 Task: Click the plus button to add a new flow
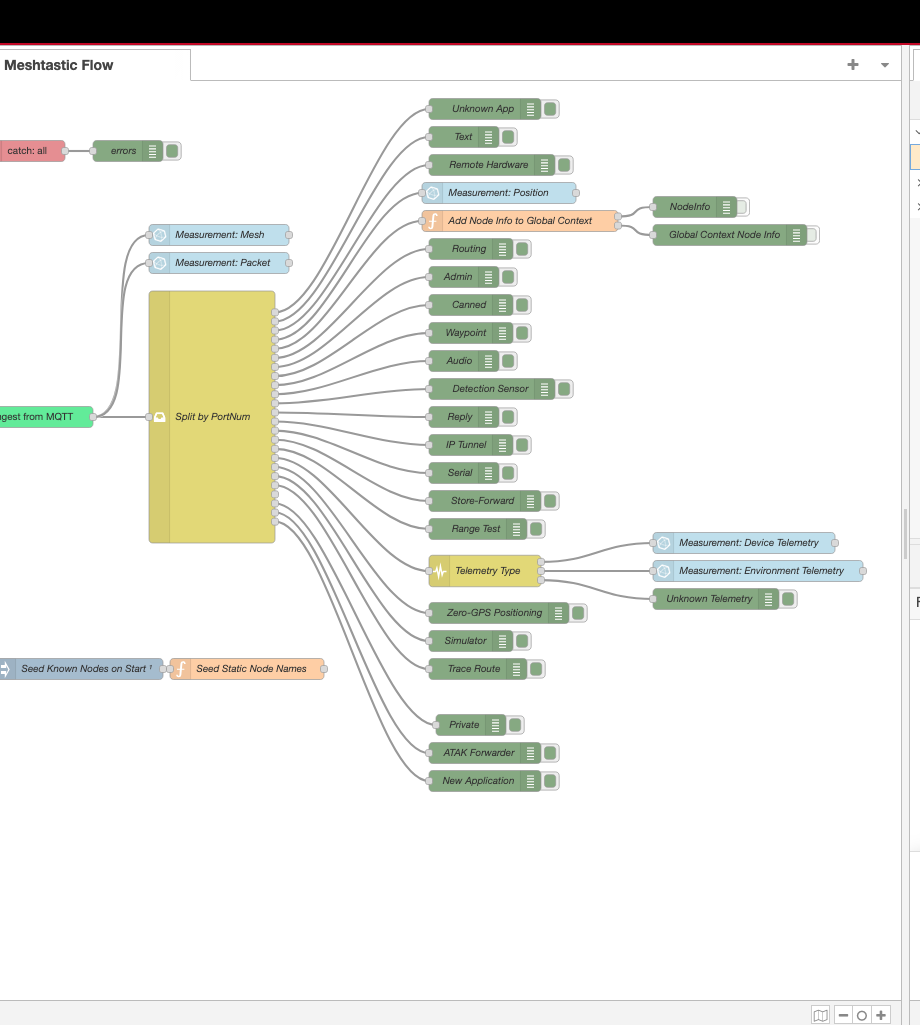tap(852, 64)
